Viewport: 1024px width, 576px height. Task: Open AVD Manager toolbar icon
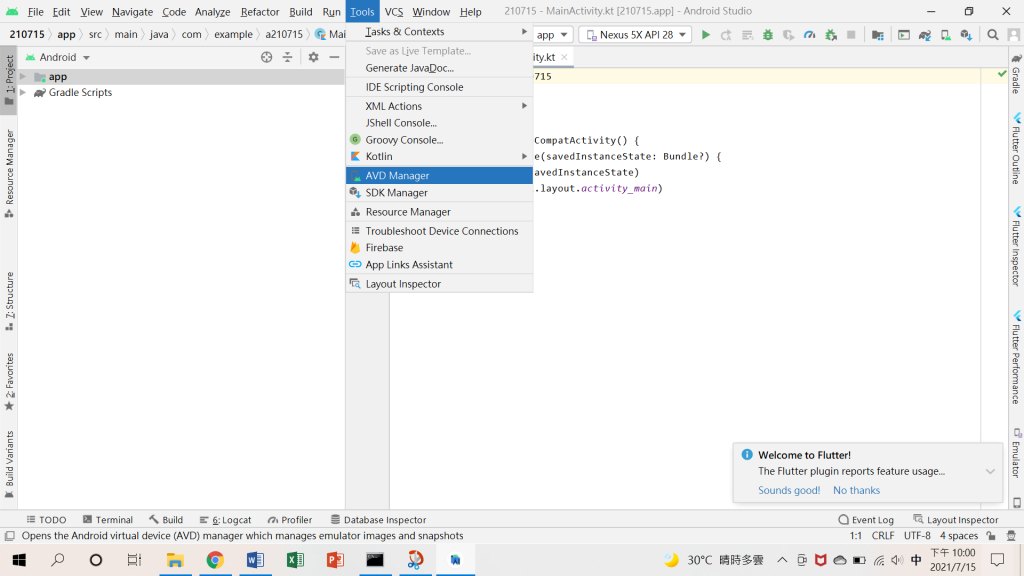click(946, 35)
